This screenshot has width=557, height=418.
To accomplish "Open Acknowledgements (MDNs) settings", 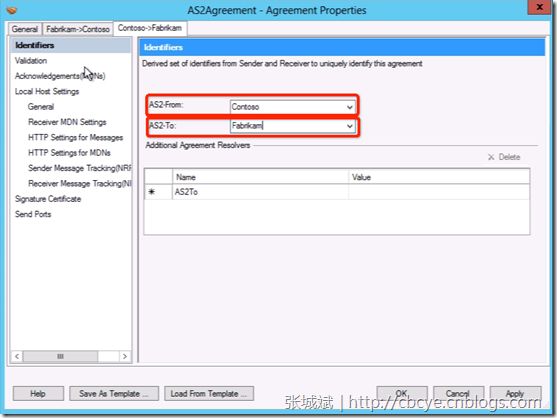I will point(60,76).
